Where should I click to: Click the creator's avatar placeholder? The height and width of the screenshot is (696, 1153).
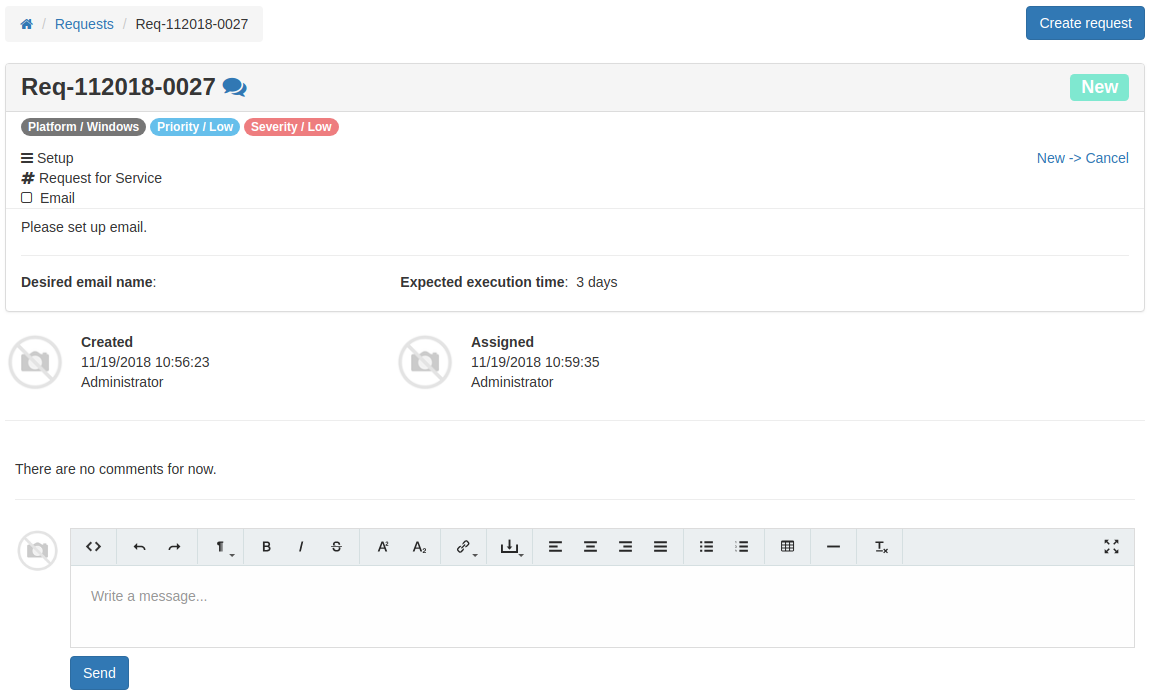pyautogui.click(x=35, y=362)
